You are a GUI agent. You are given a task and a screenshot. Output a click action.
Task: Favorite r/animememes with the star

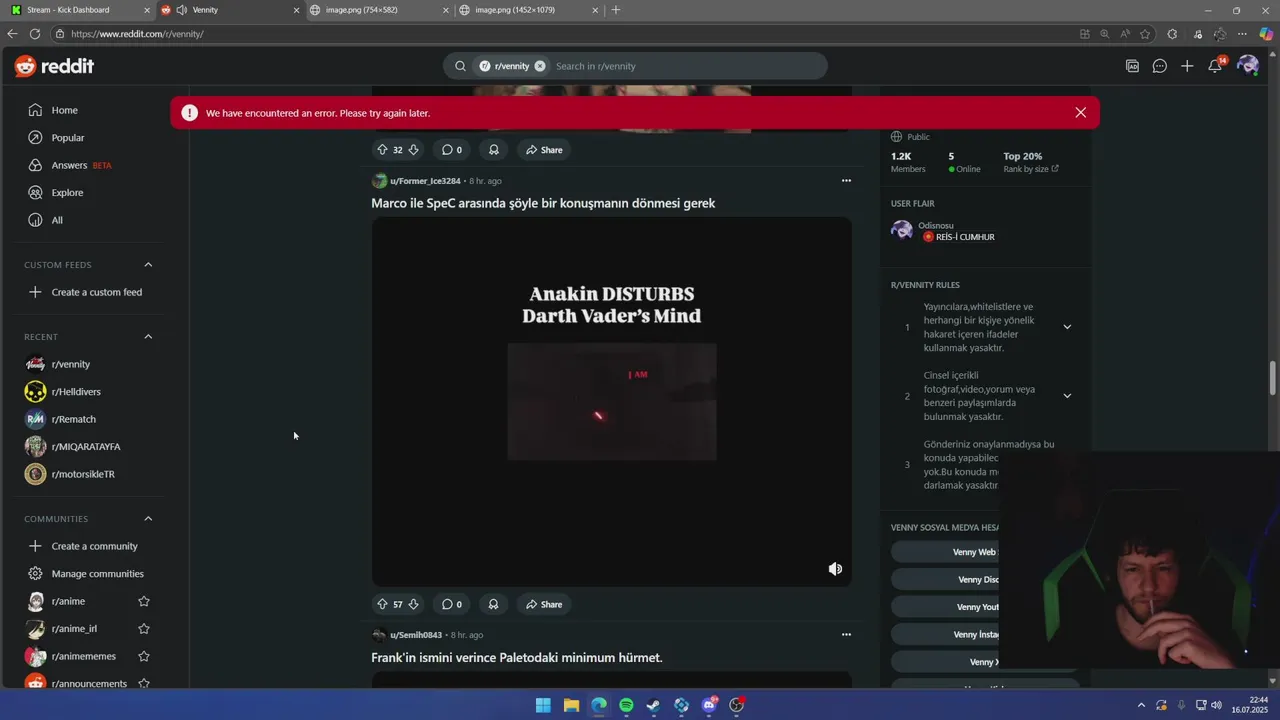click(144, 656)
